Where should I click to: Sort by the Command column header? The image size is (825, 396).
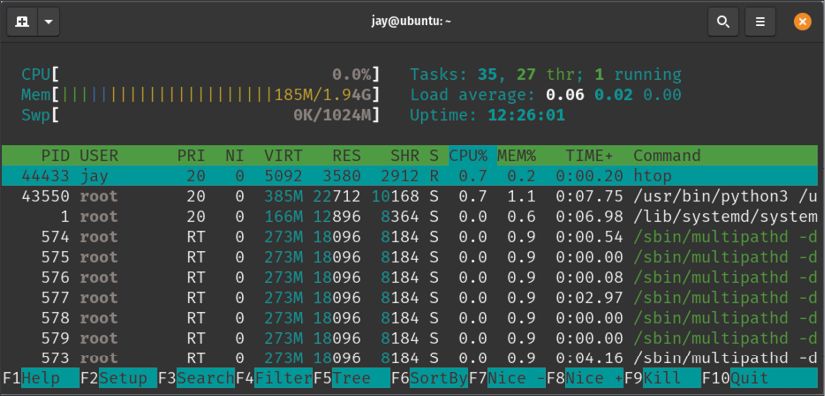click(667, 156)
